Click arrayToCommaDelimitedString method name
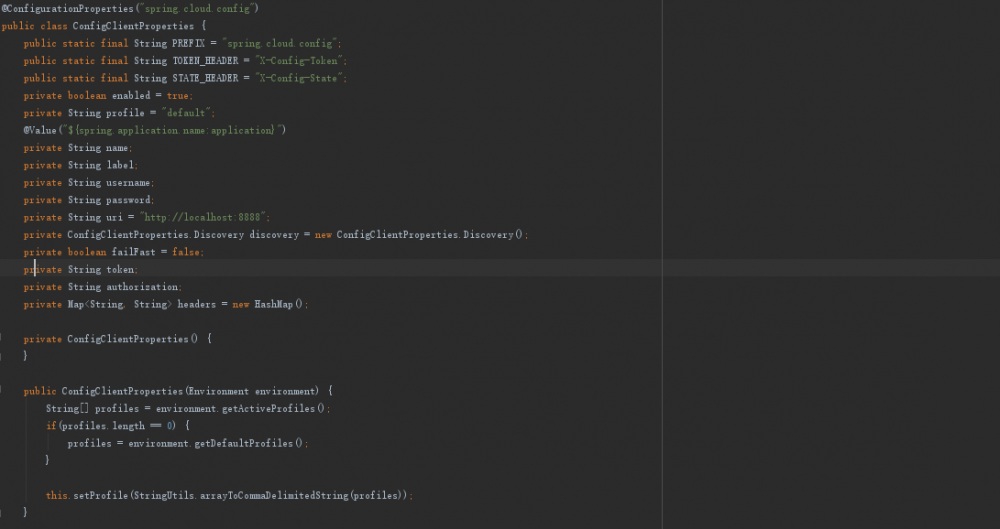 pos(274,496)
